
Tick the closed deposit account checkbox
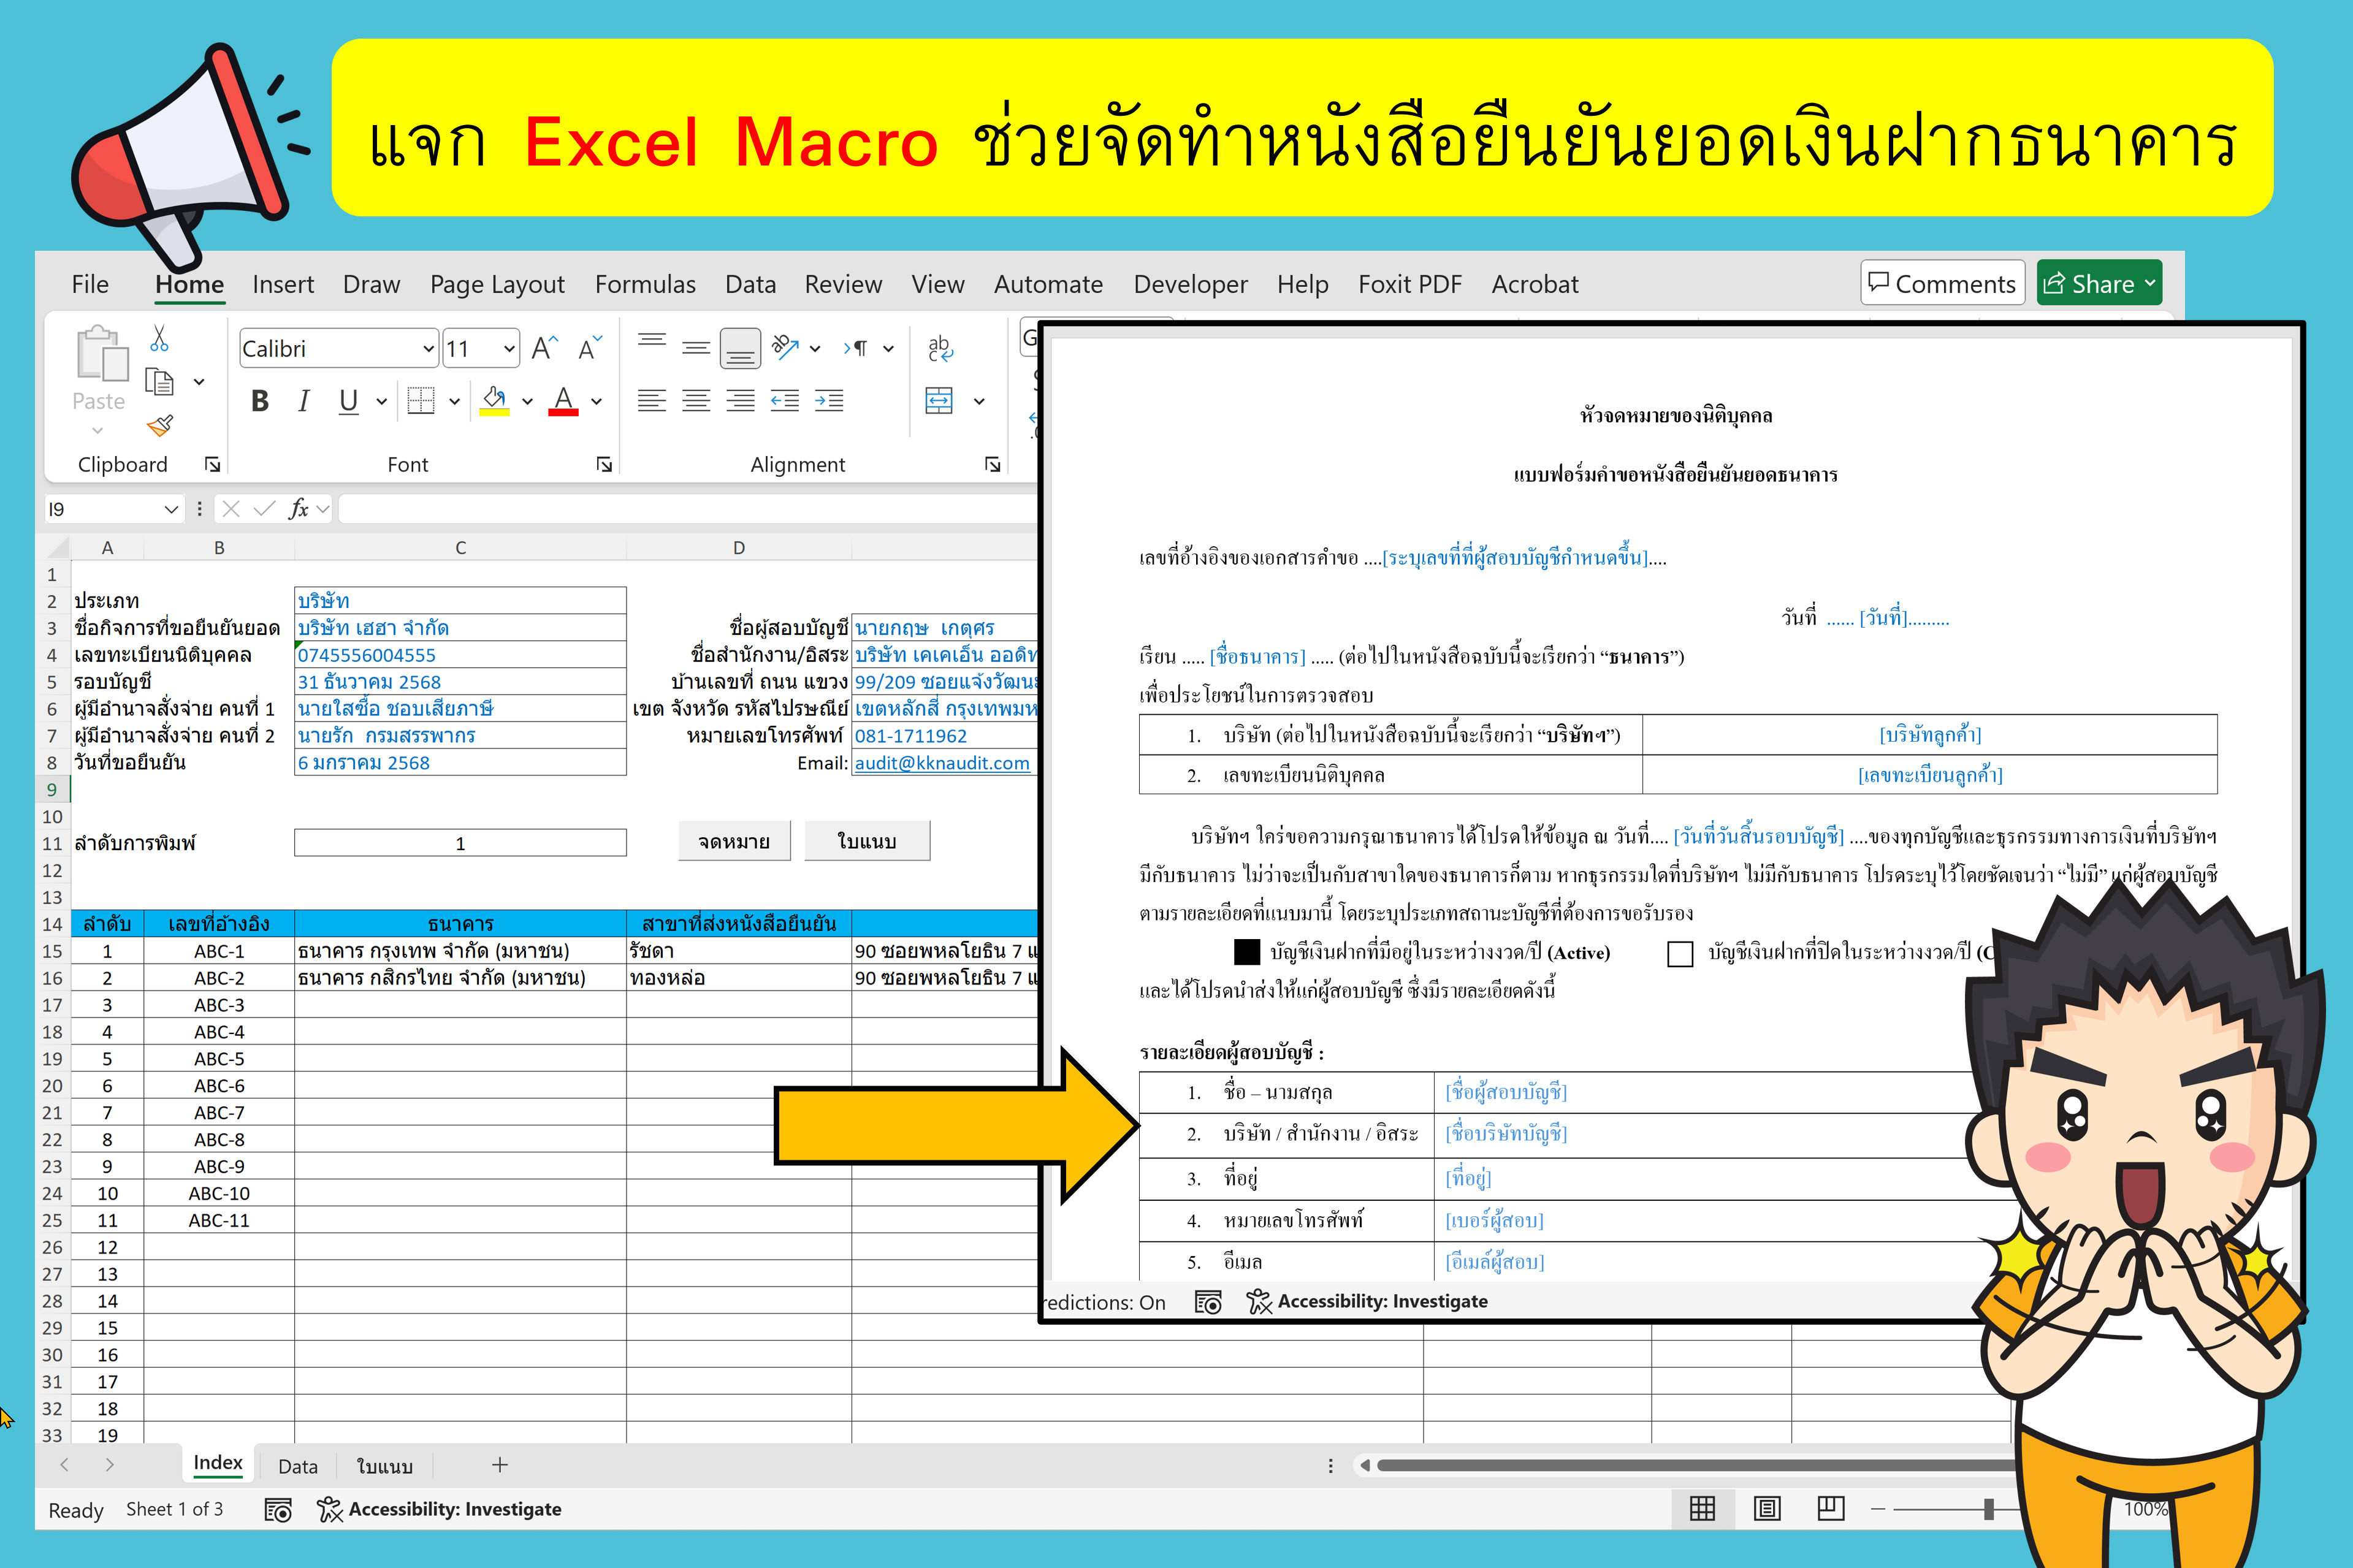pyautogui.click(x=1680, y=953)
